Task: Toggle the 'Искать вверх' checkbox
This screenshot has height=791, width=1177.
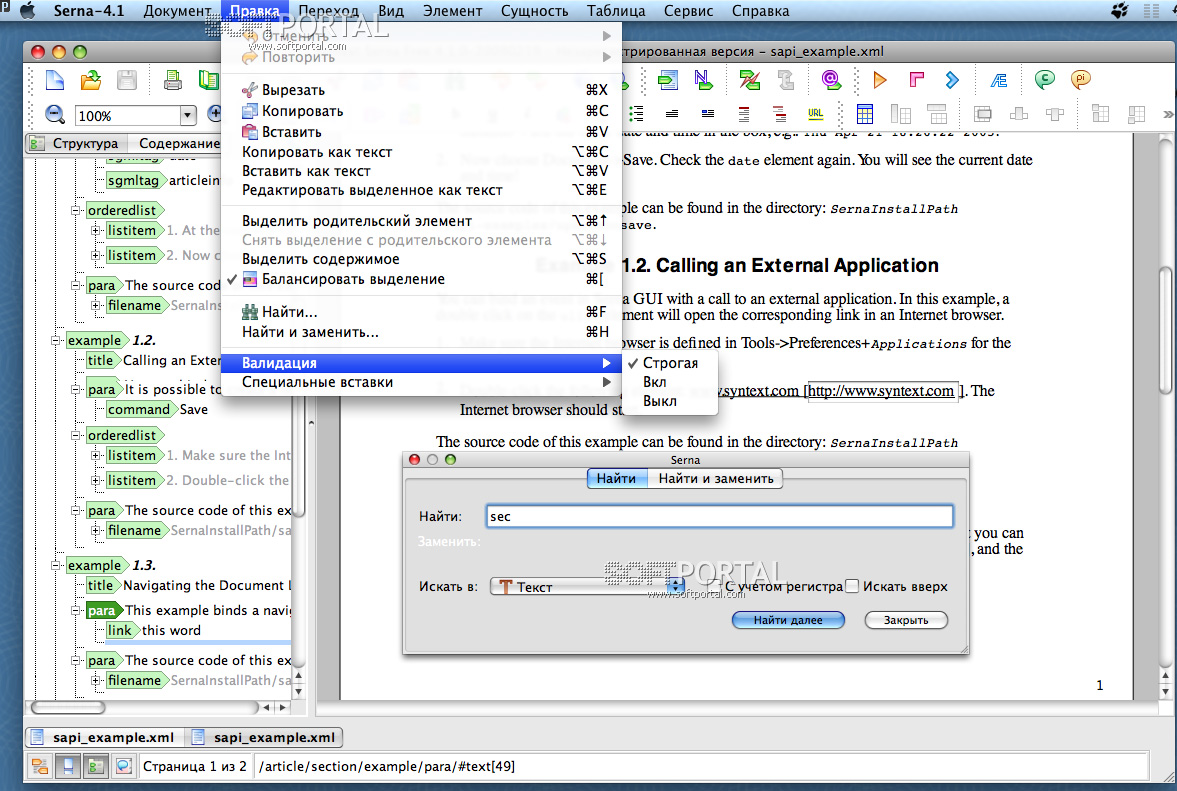Action: coord(852,585)
